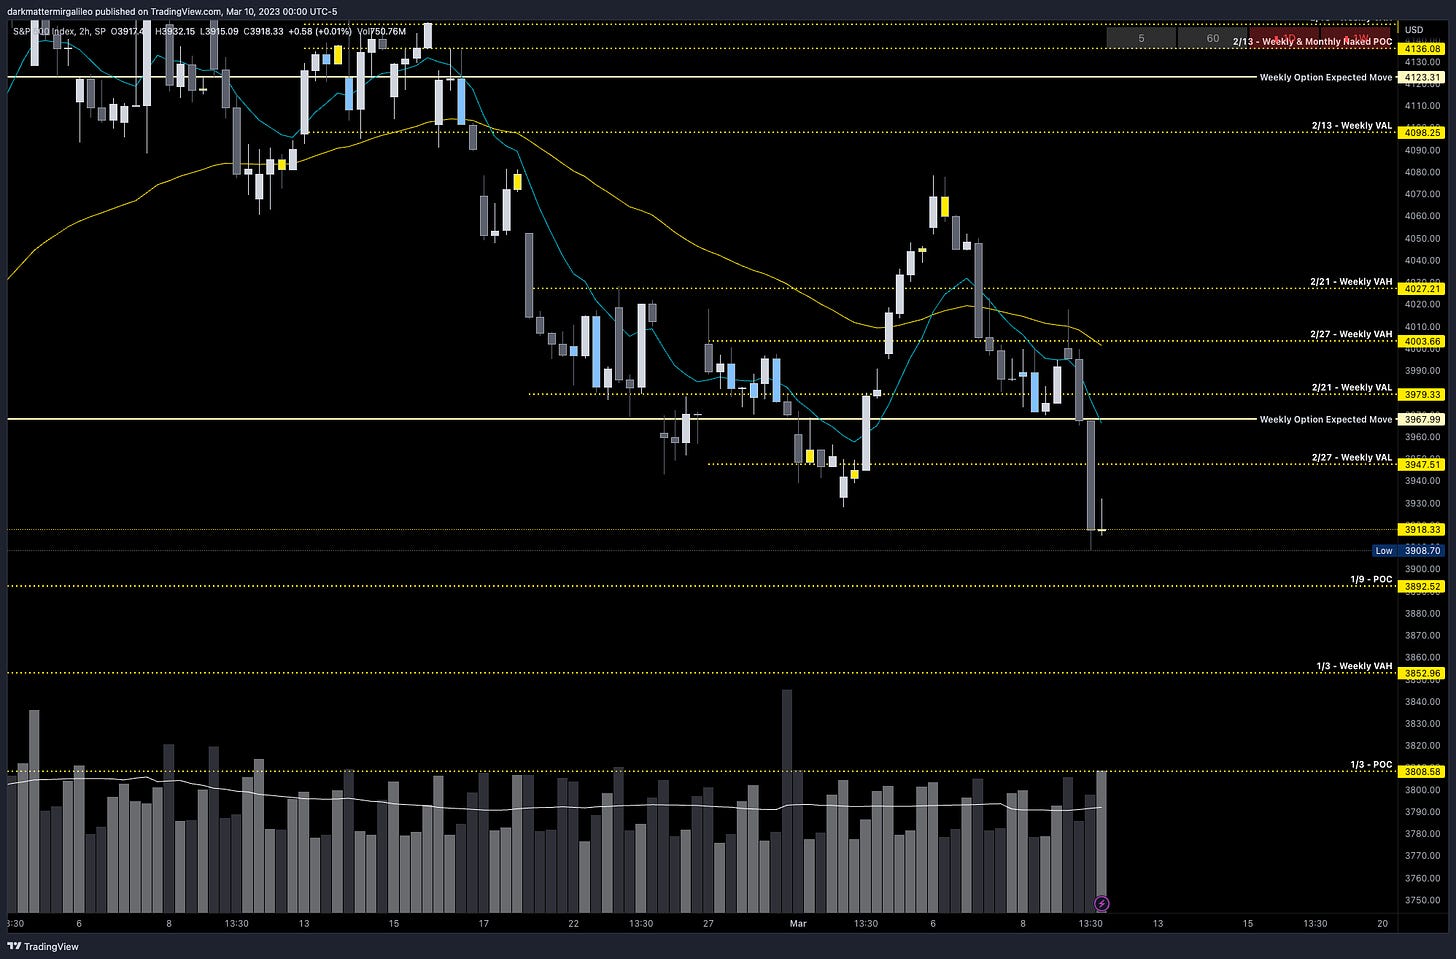1456x959 pixels.
Task: Click the 2/27 - Weekly VAH line label
Action: tap(1351, 334)
